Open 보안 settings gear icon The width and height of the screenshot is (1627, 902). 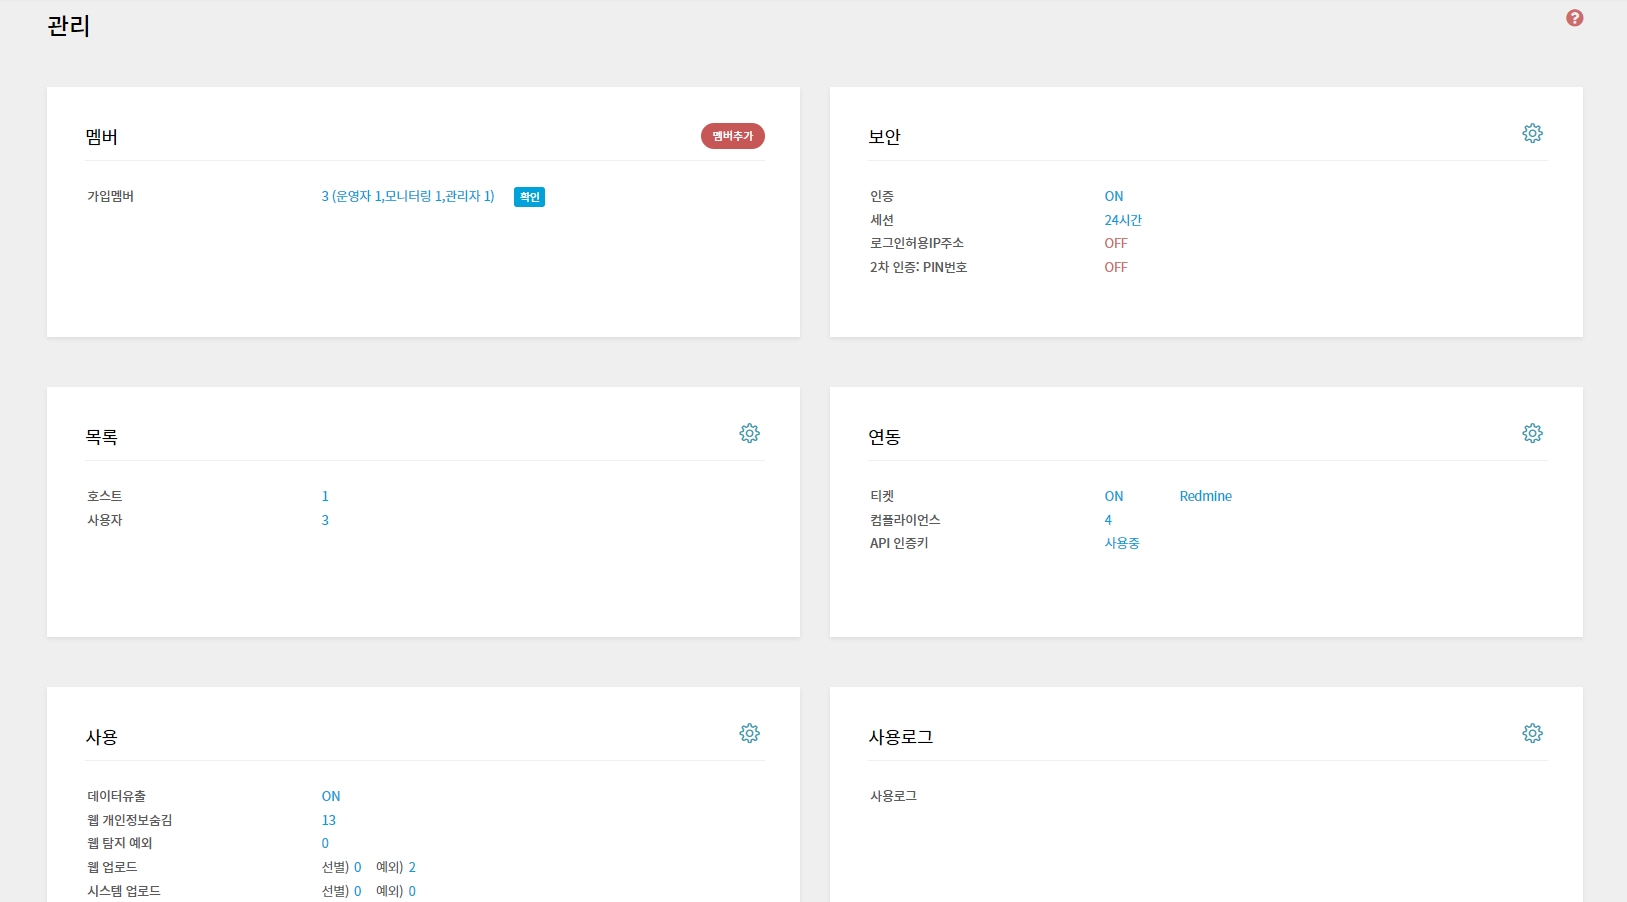[x=1532, y=133]
